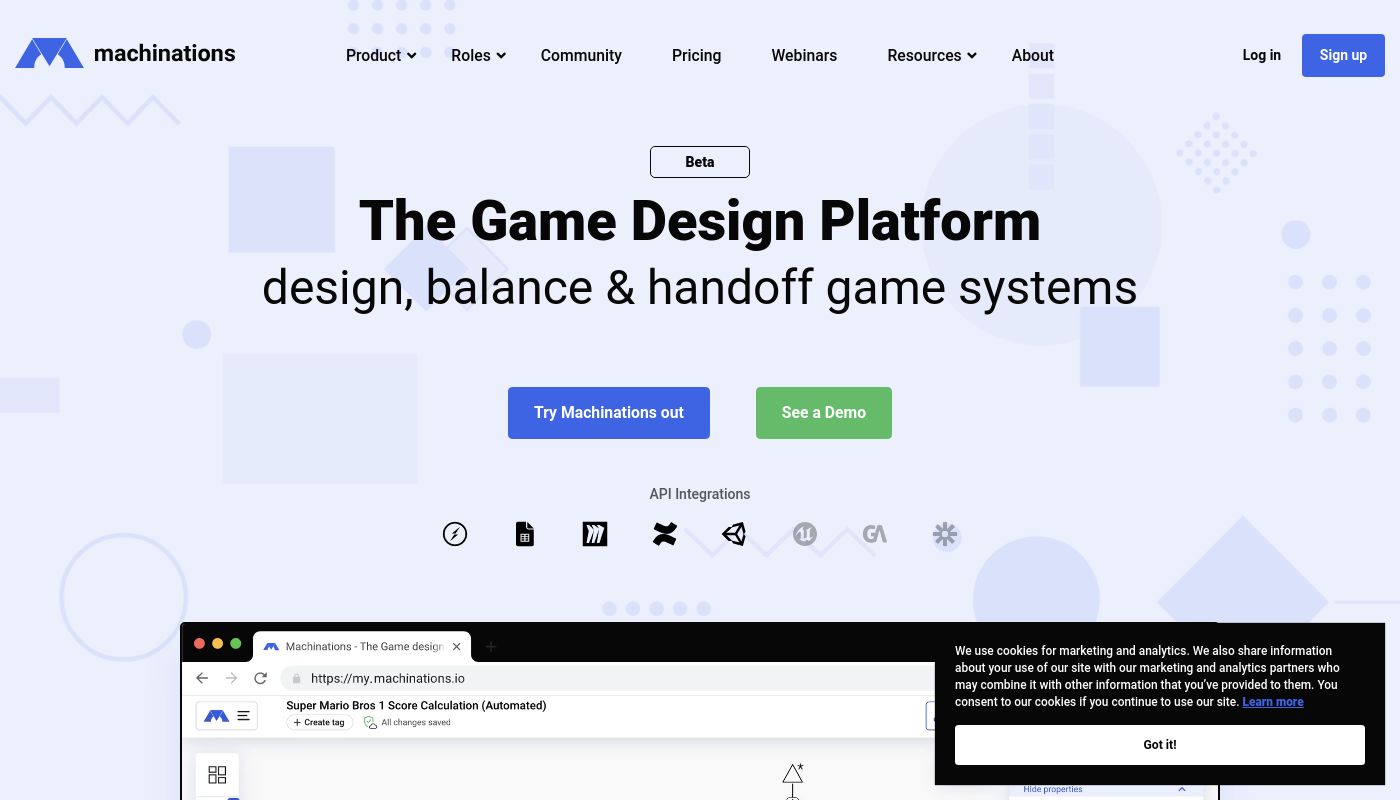The height and width of the screenshot is (800, 1400).
Task: Click the back arrow in the preview browser
Action: tap(202, 678)
